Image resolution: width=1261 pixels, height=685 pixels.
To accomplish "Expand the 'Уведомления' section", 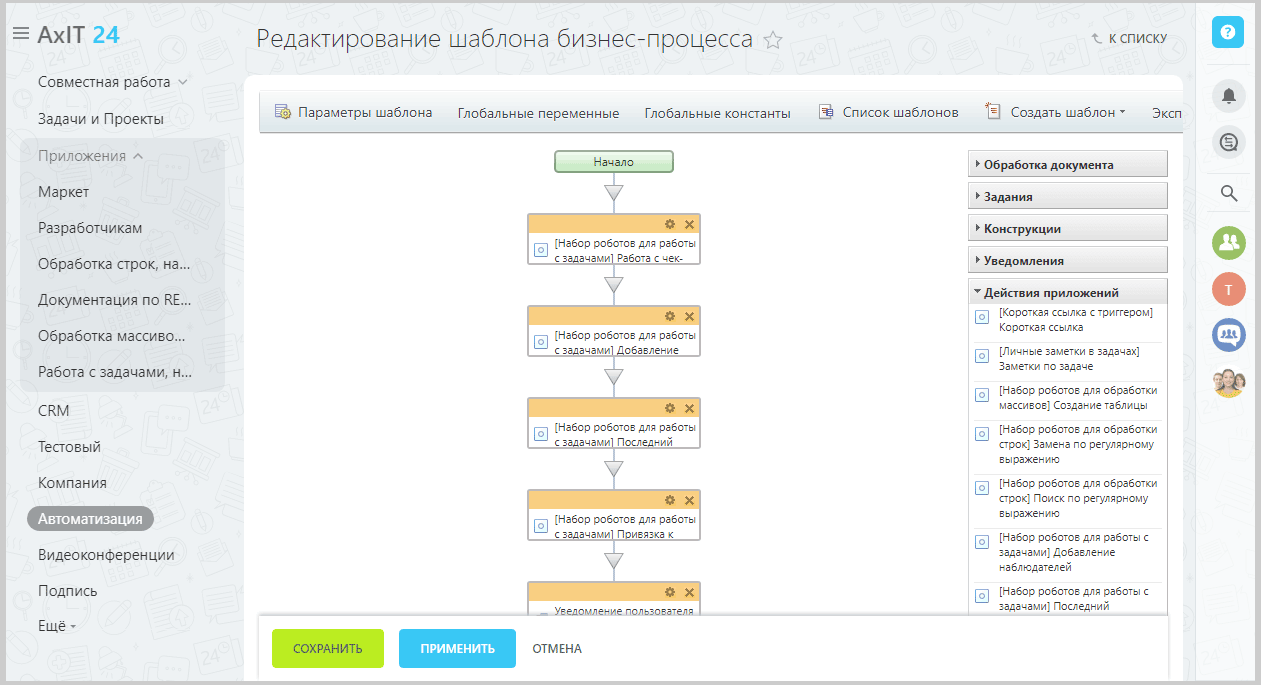I will pos(1067,260).
